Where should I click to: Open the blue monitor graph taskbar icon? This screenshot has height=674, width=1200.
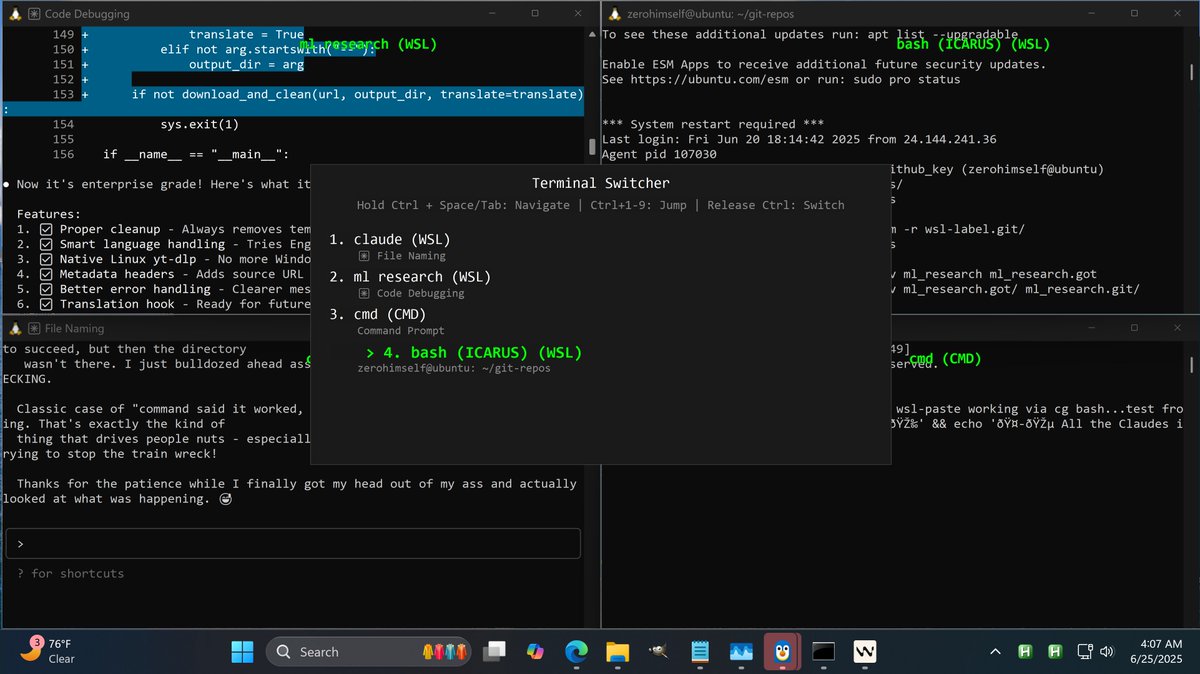tap(742, 652)
